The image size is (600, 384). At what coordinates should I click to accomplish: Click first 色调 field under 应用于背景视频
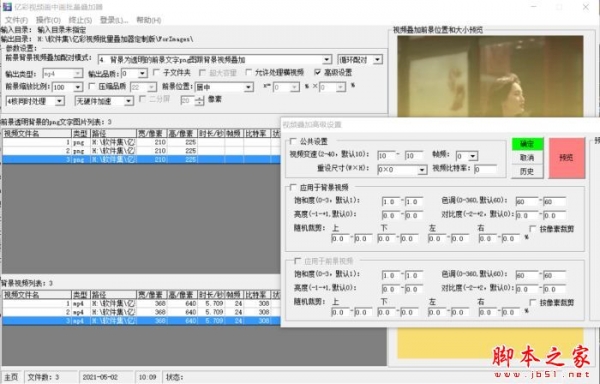pyautogui.click(x=527, y=202)
